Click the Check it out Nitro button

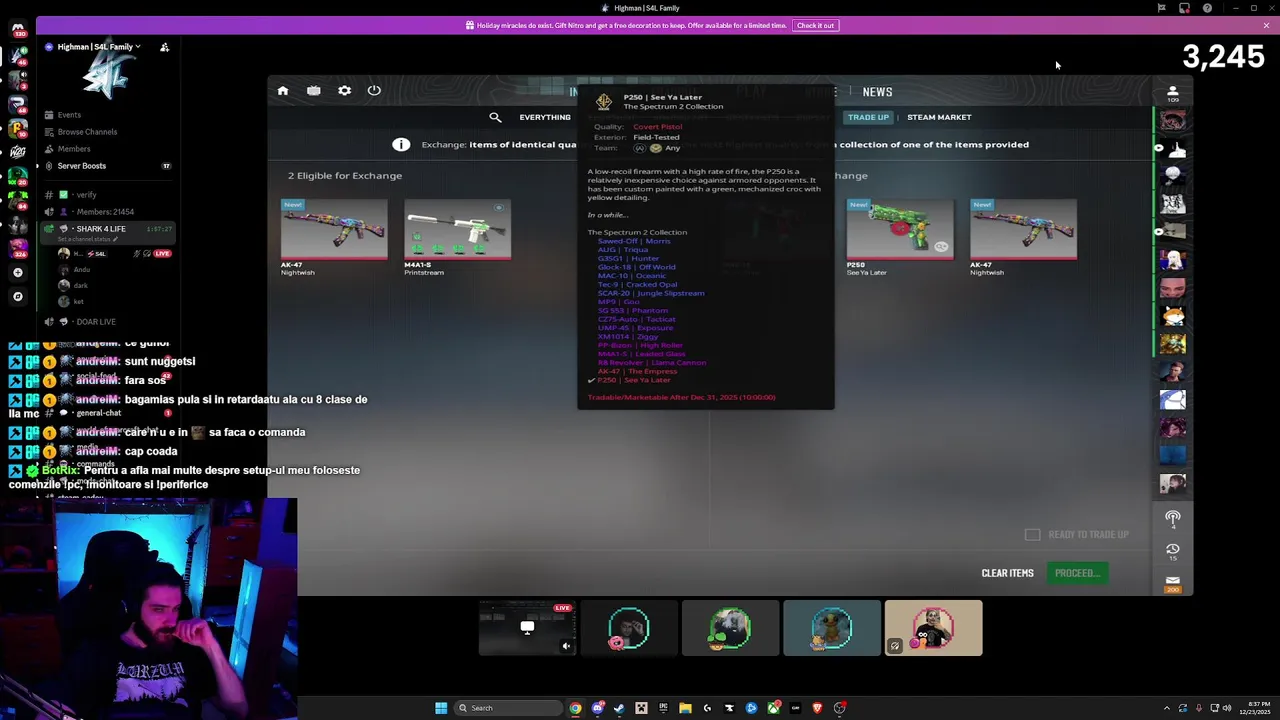(815, 25)
